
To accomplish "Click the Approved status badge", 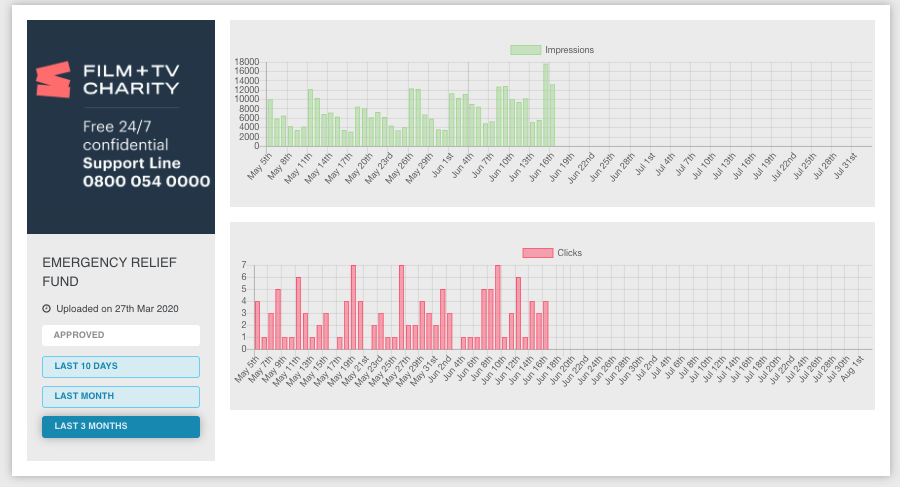I will point(121,335).
